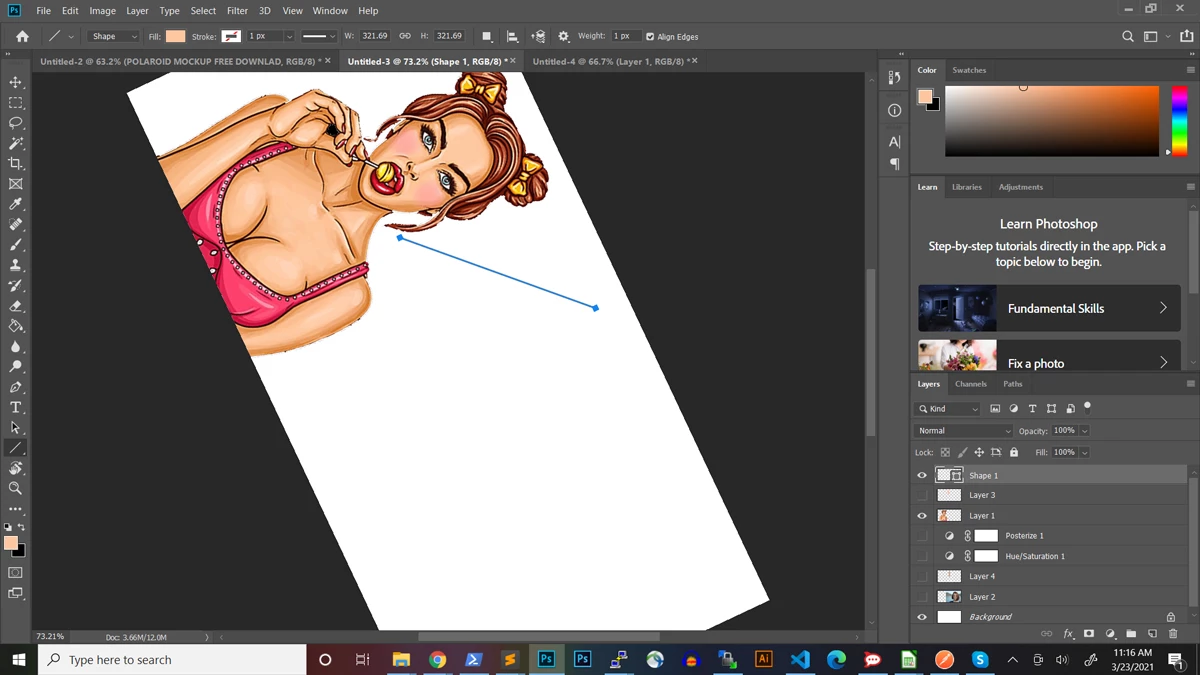The image size is (1200, 675).
Task: Switch to the Channels tab
Action: click(x=970, y=384)
